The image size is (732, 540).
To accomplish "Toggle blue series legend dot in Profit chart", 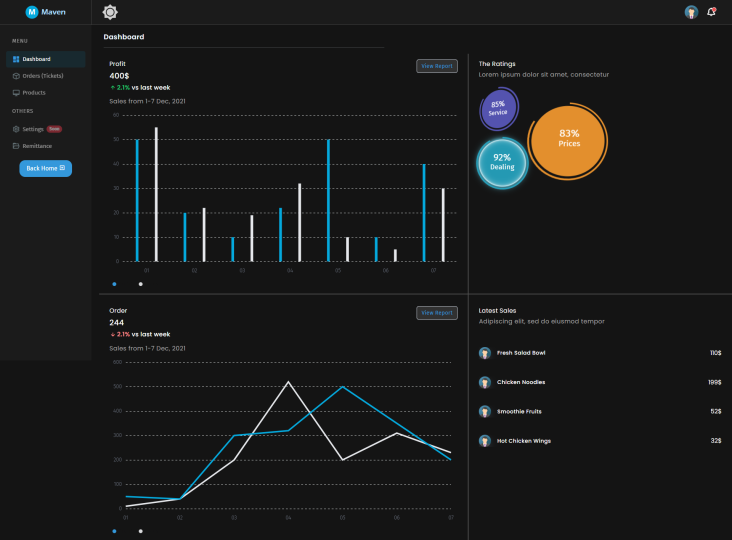I will [114, 284].
